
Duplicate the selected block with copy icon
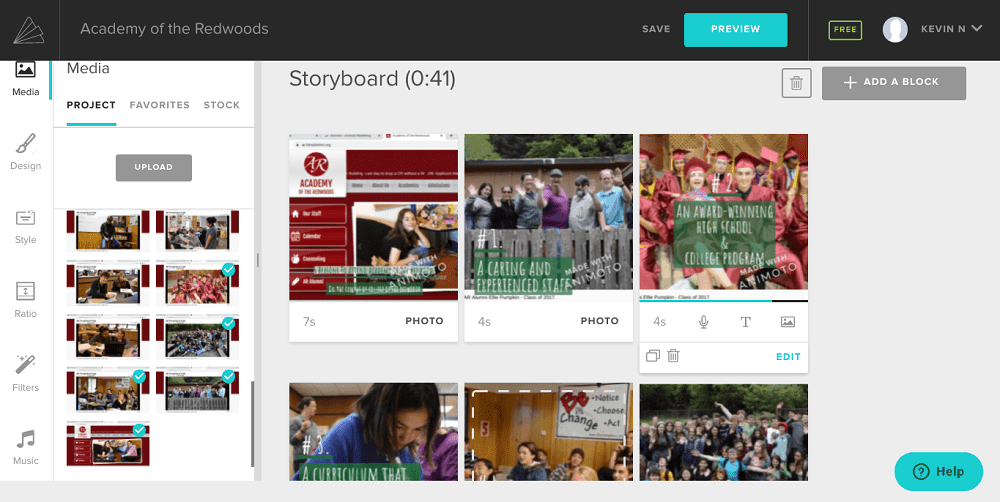click(x=652, y=356)
